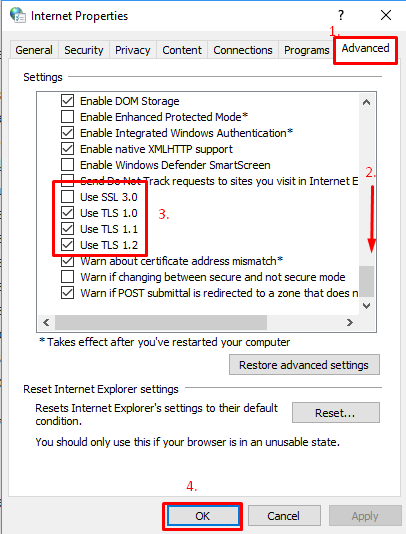
Task: Close the Internet Properties dialog
Action: pyautogui.click(x=386, y=15)
